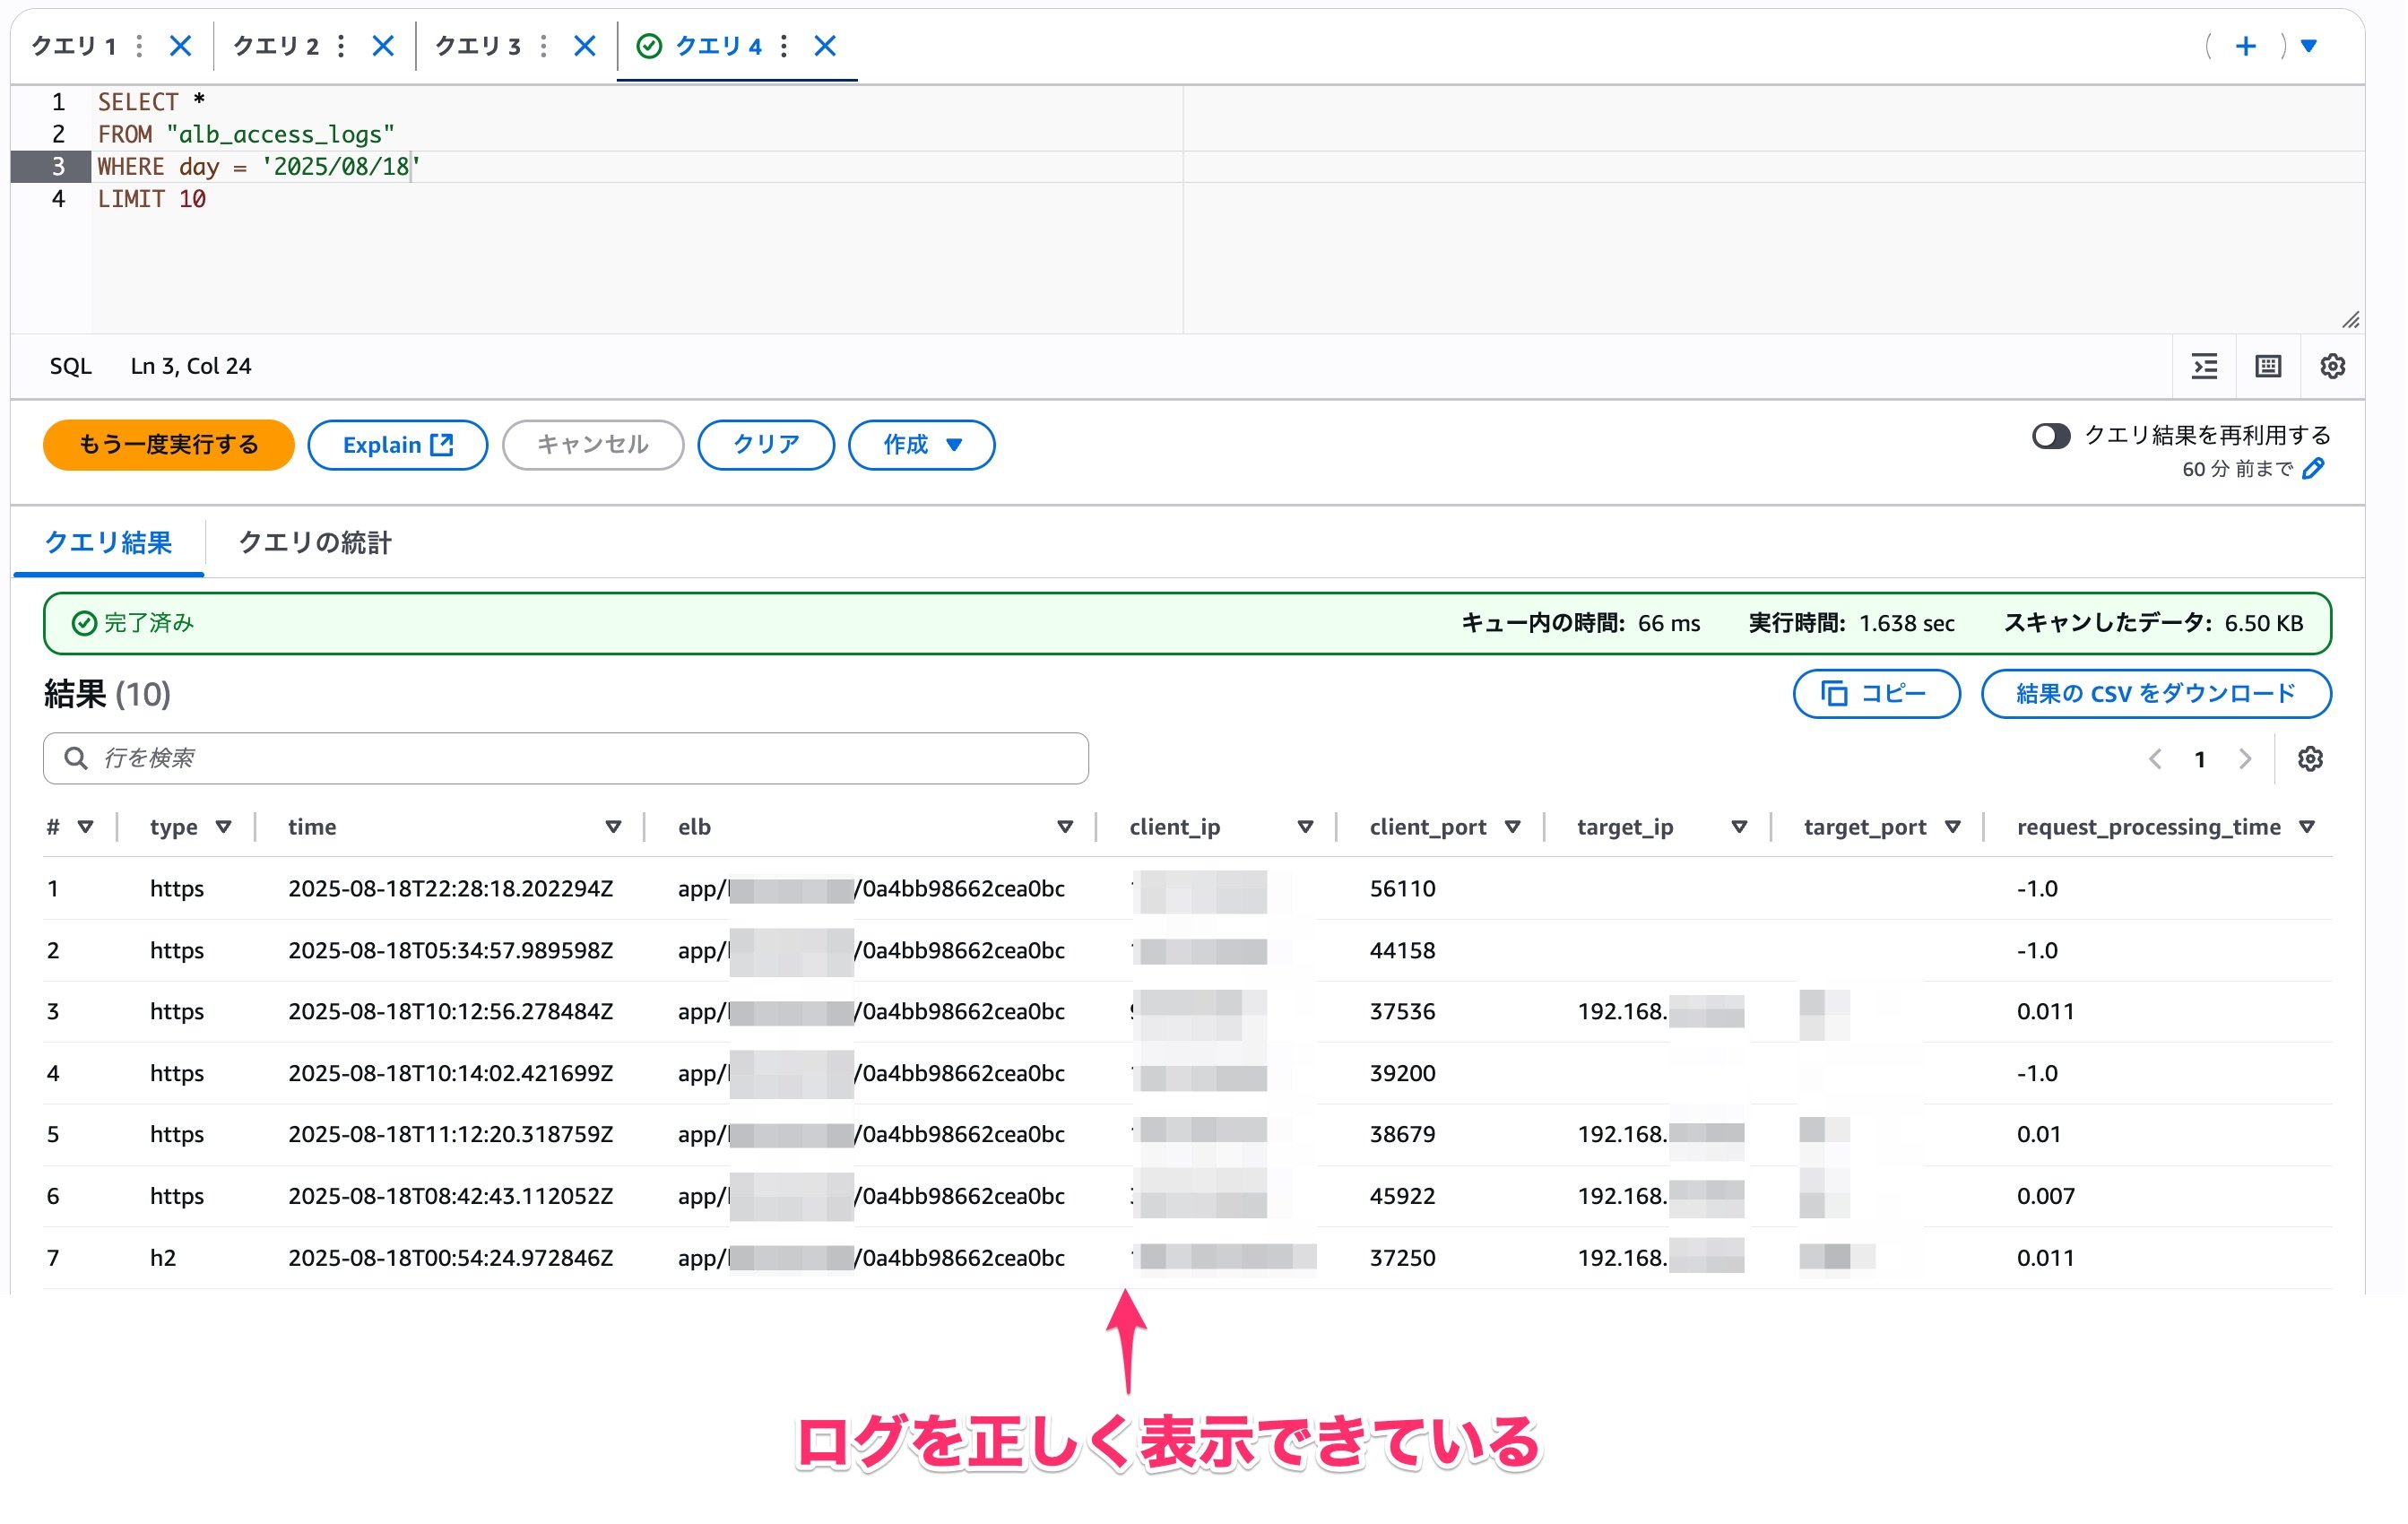Open the クエリ 2 tab options menu
Viewport: 2408px width, 1524px height.
click(x=341, y=46)
